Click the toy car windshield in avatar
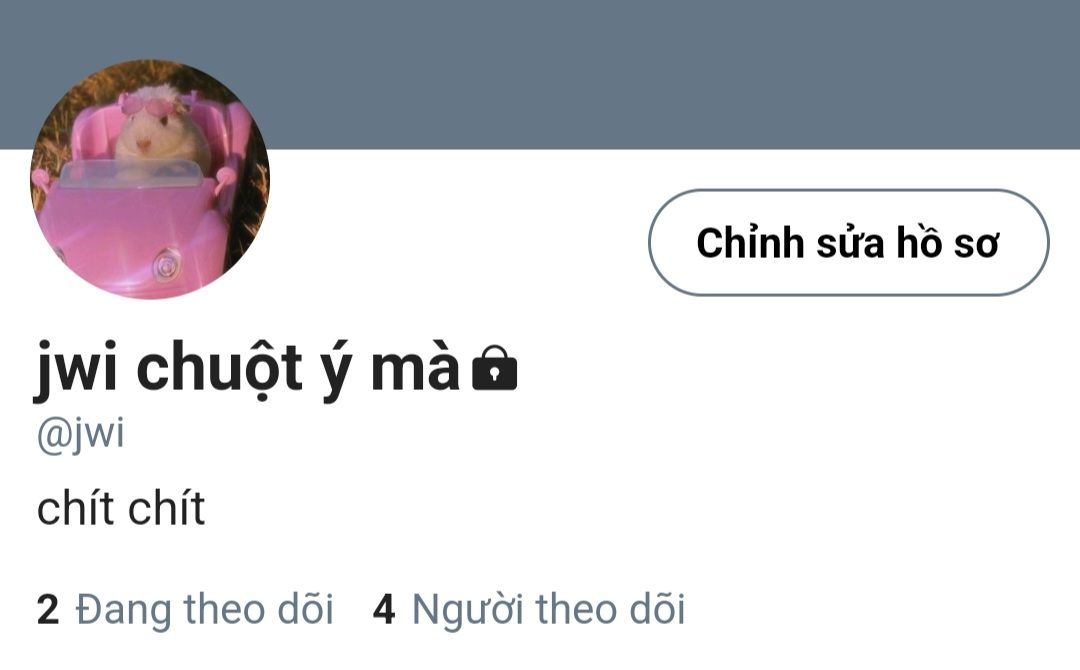This screenshot has width=1080, height=670. [129, 174]
